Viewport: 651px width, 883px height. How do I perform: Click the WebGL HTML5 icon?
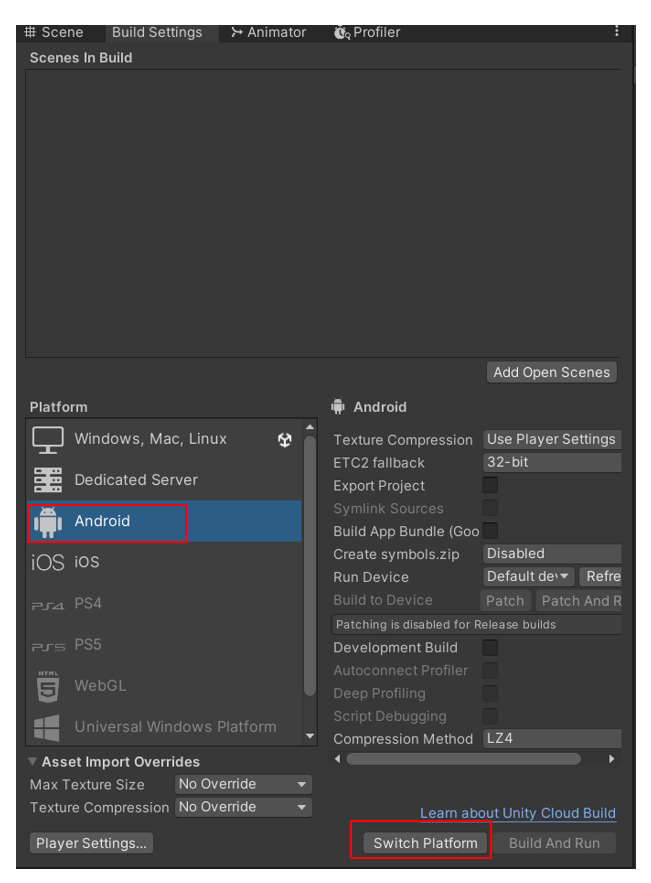click(x=48, y=686)
